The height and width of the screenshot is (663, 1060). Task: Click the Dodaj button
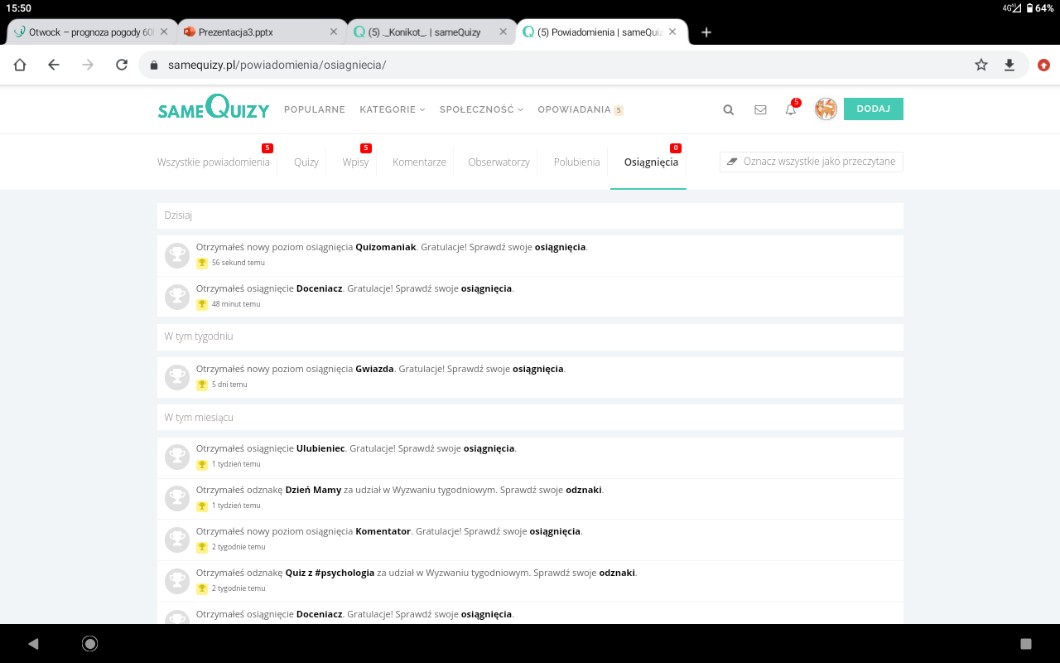click(x=873, y=109)
